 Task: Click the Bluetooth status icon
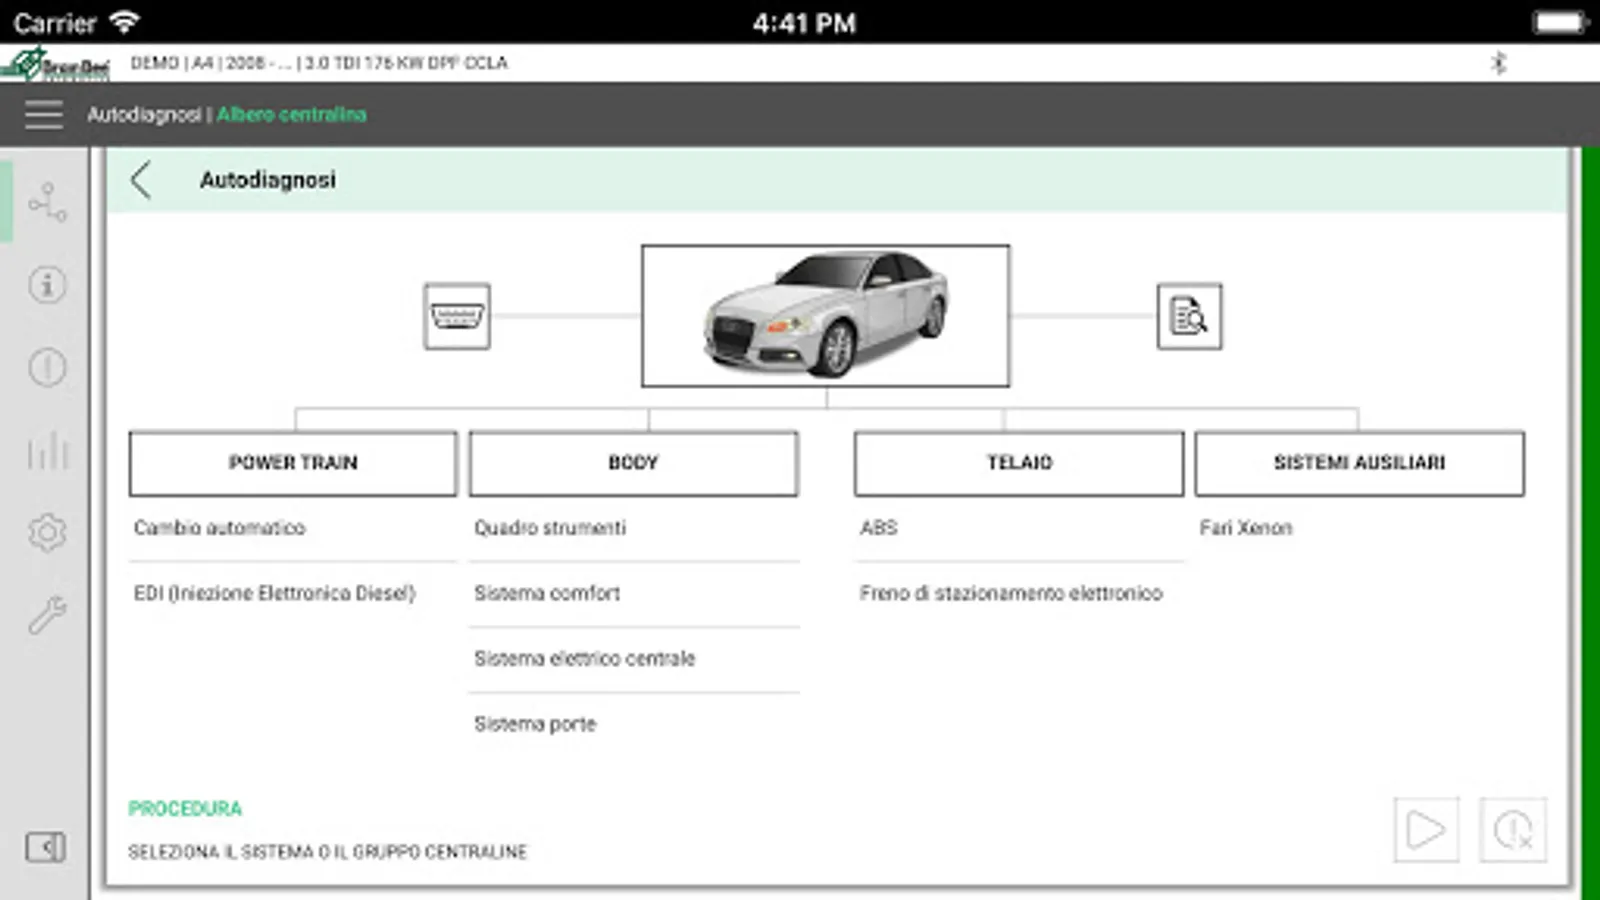1498,63
